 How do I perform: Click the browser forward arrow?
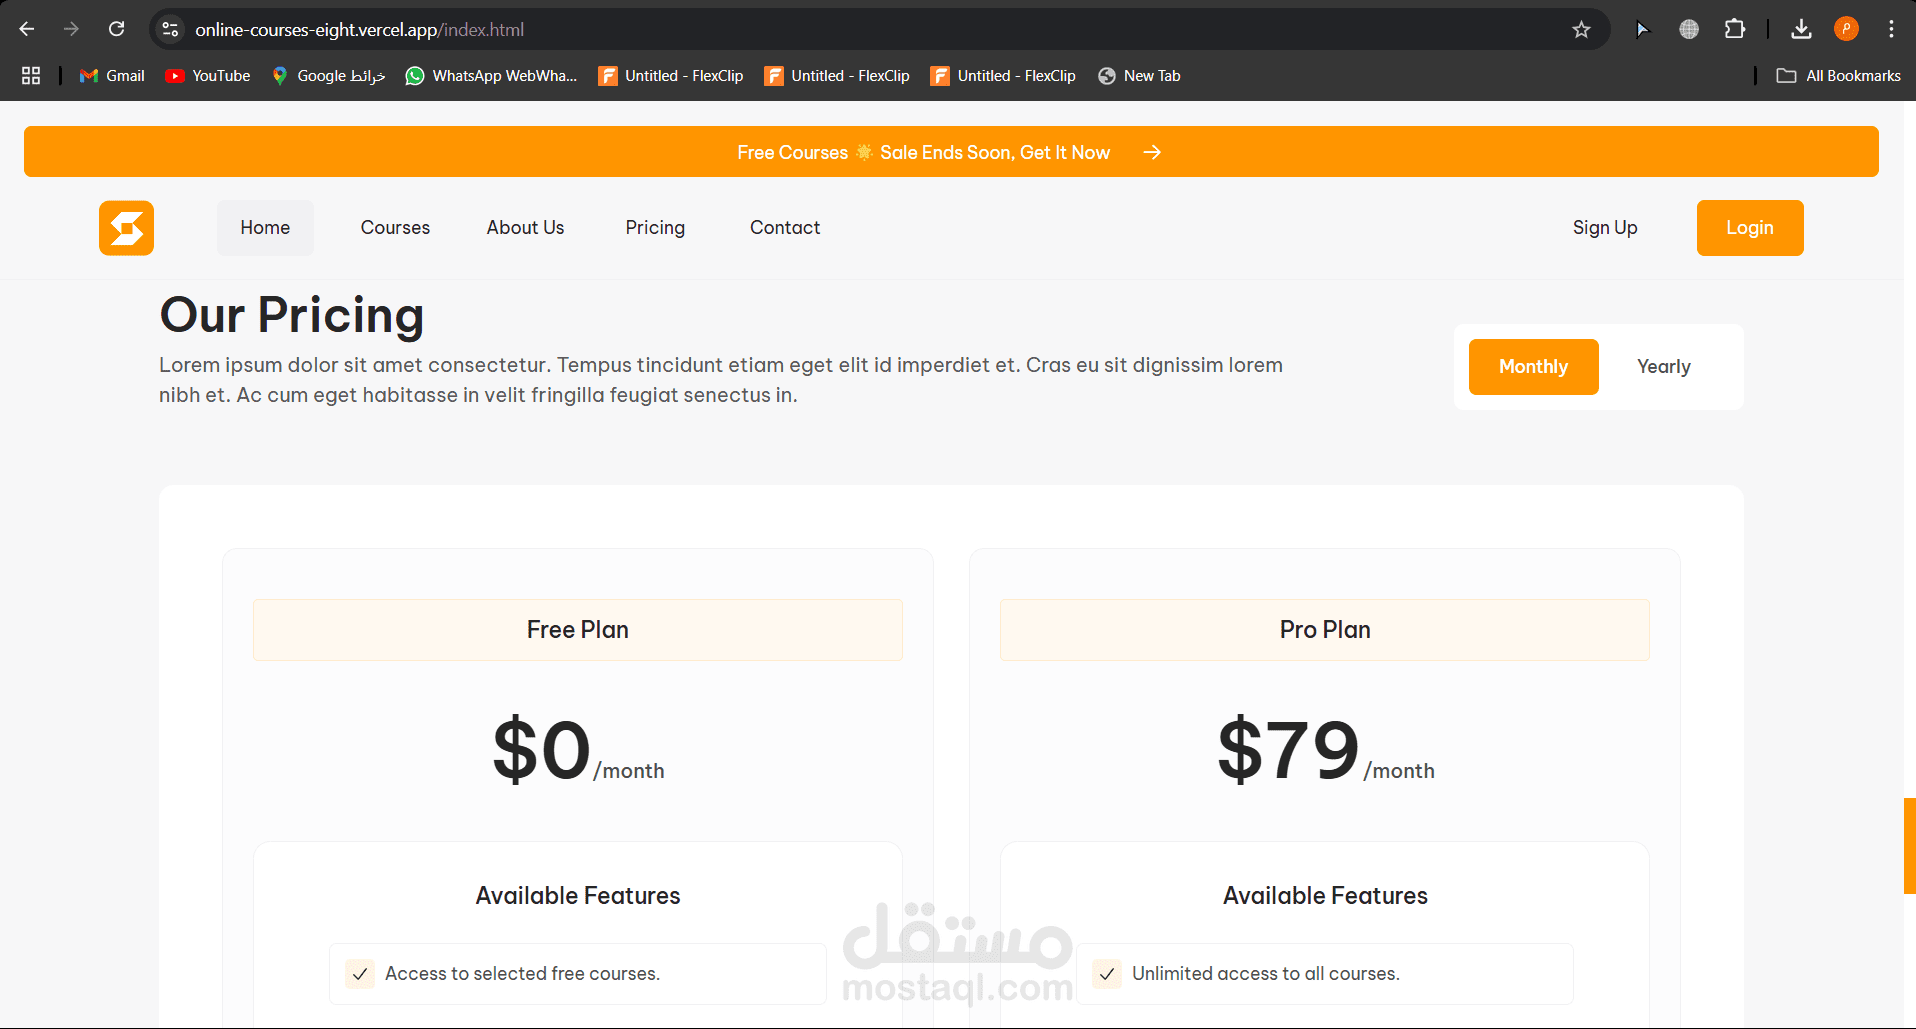point(71,29)
